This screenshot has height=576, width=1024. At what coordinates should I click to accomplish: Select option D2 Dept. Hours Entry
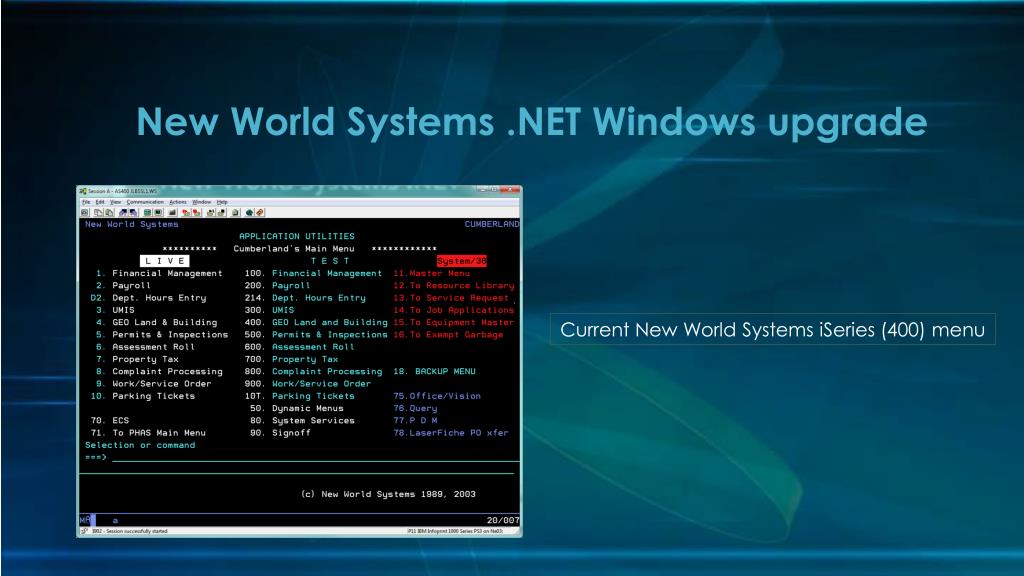click(x=148, y=298)
